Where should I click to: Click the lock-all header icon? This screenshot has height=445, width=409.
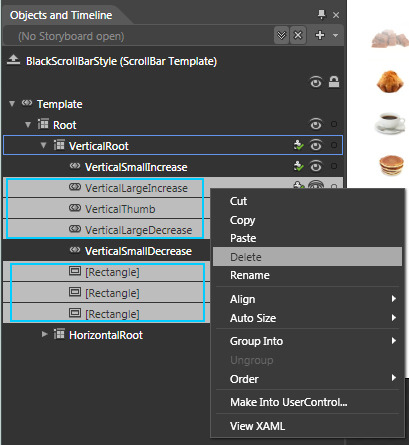pyautogui.click(x=334, y=82)
